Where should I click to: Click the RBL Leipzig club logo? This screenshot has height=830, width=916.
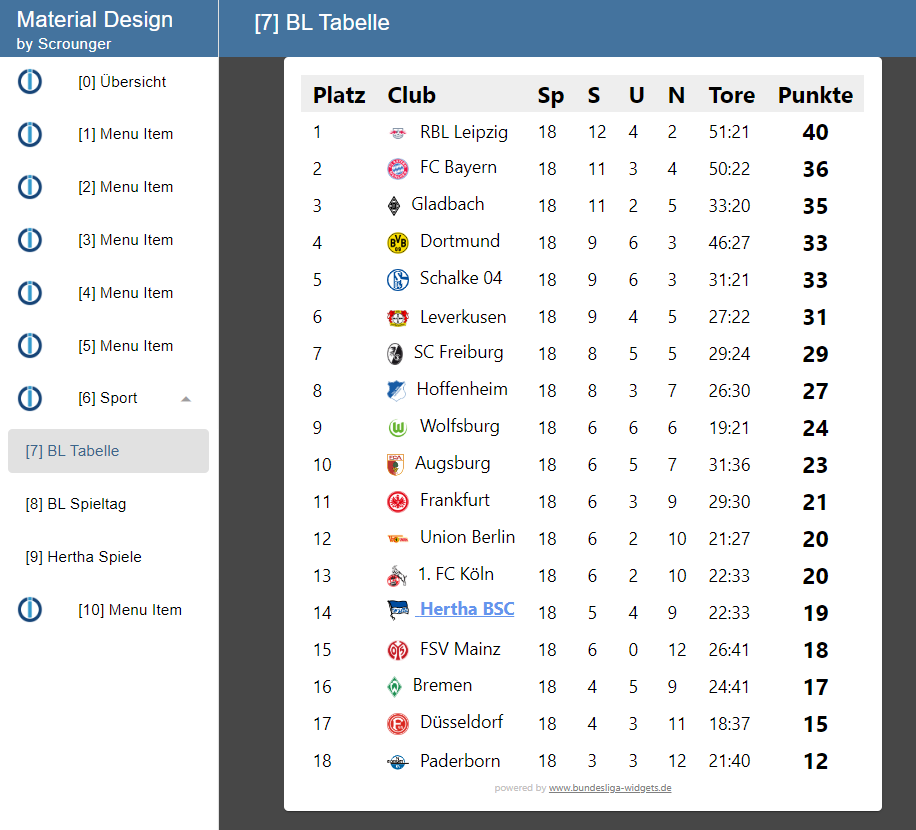(x=398, y=133)
